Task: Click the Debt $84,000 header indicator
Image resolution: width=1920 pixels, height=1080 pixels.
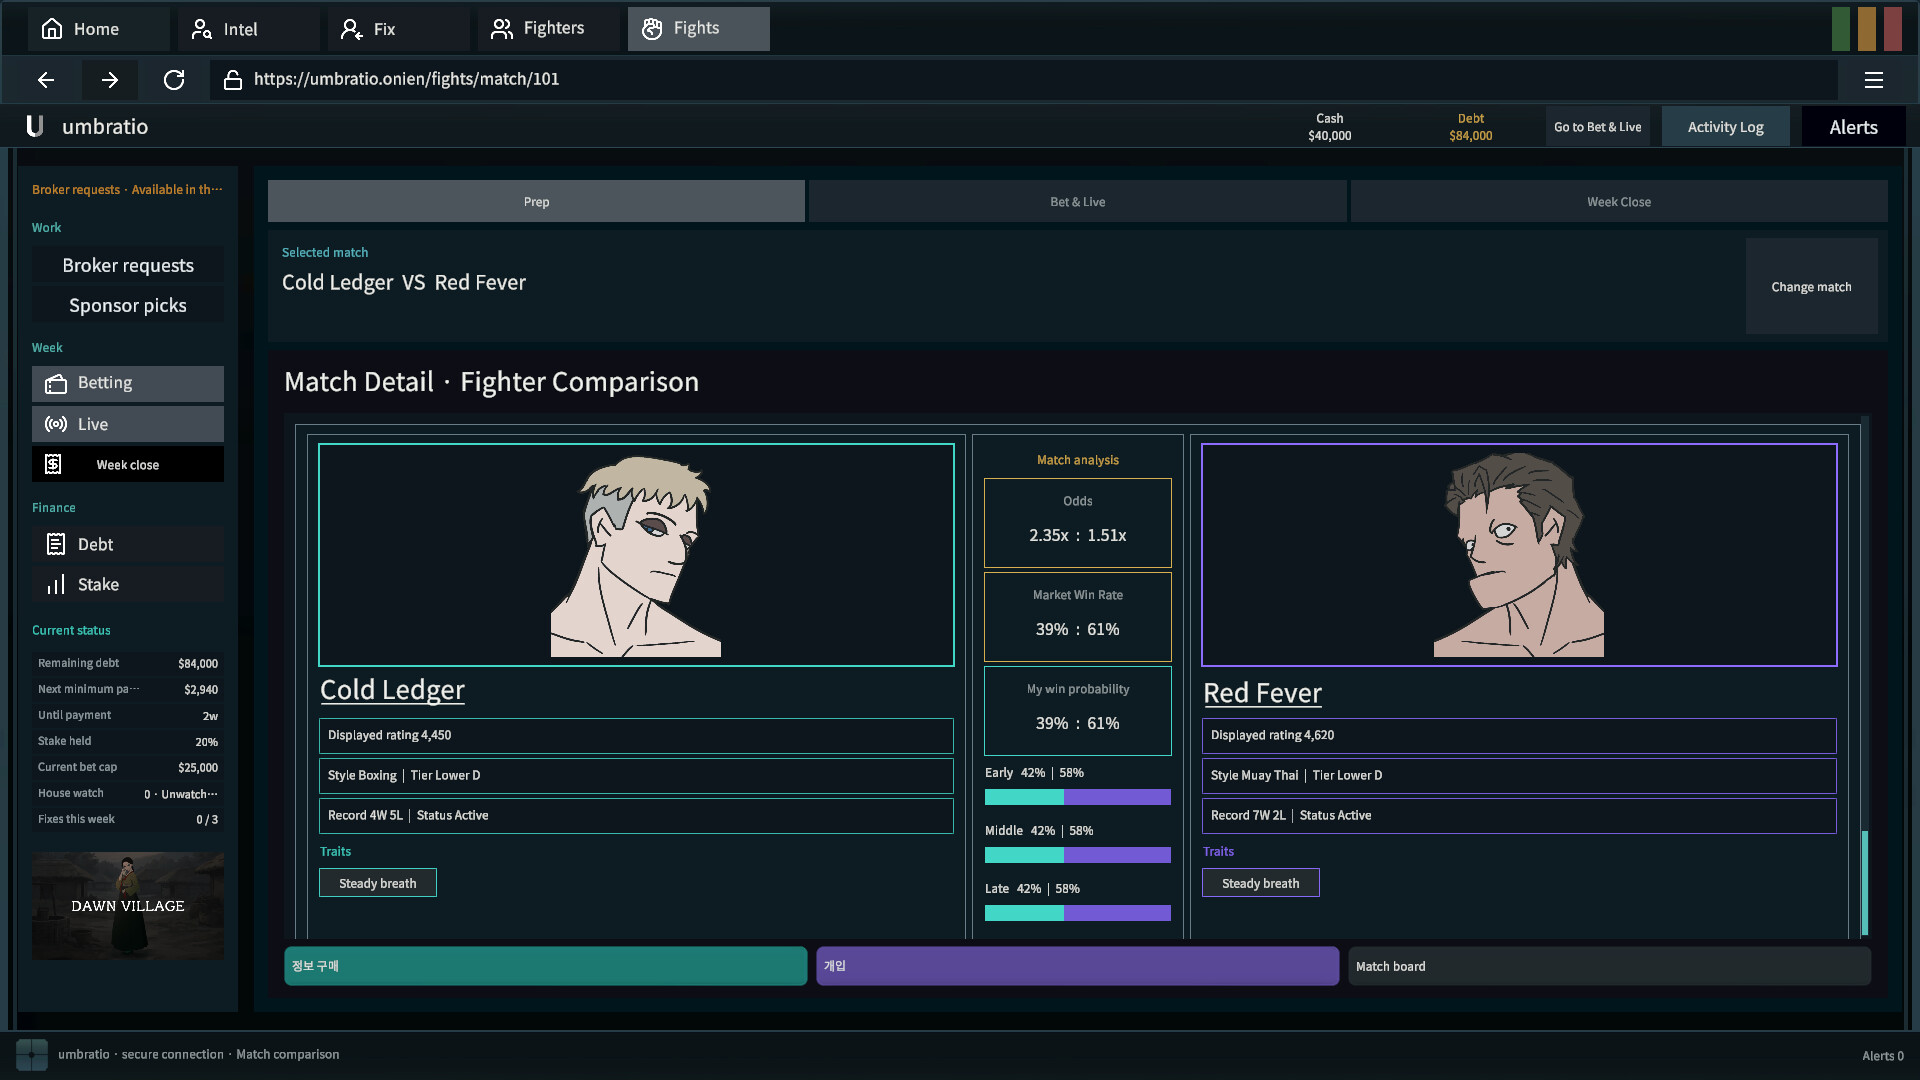Action: point(1470,127)
